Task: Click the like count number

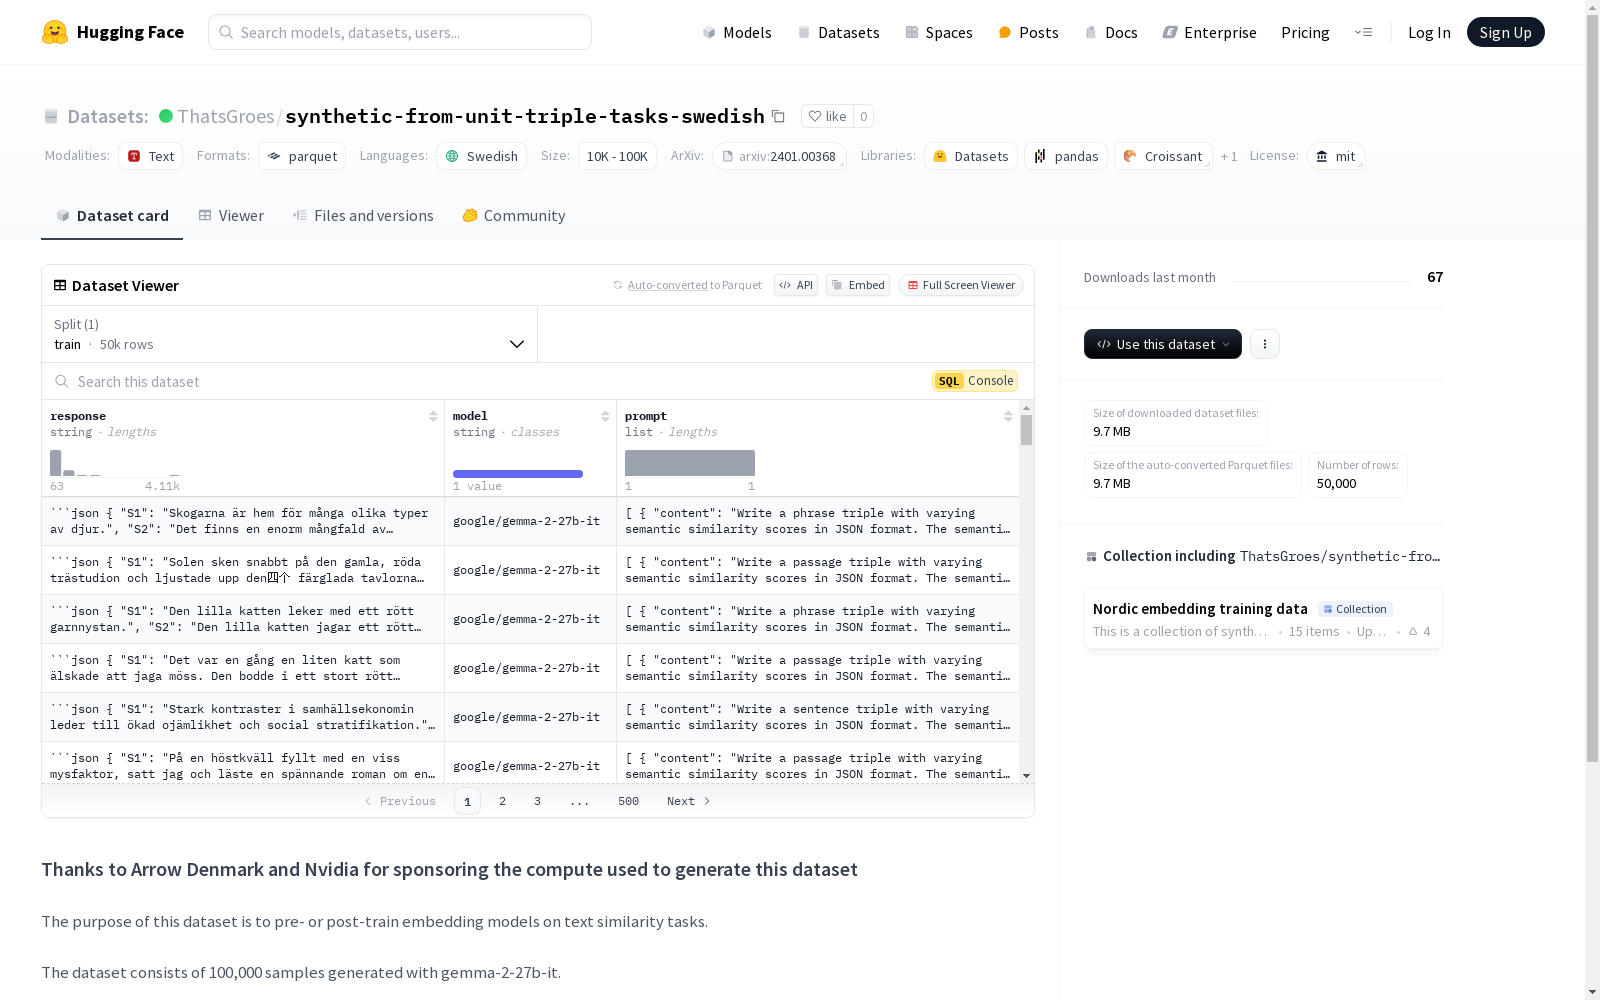Action: tap(864, 116)
